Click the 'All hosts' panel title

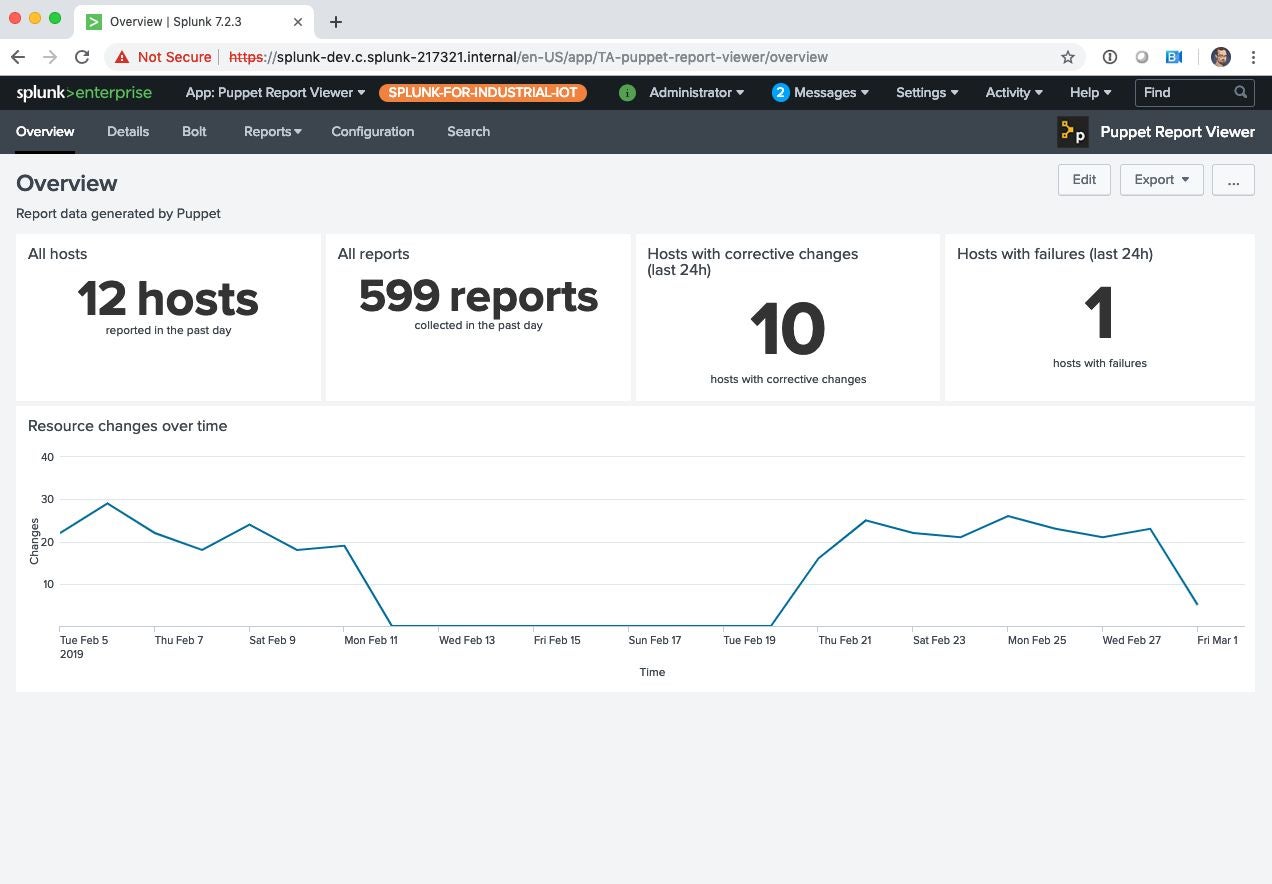pos(57,254)
